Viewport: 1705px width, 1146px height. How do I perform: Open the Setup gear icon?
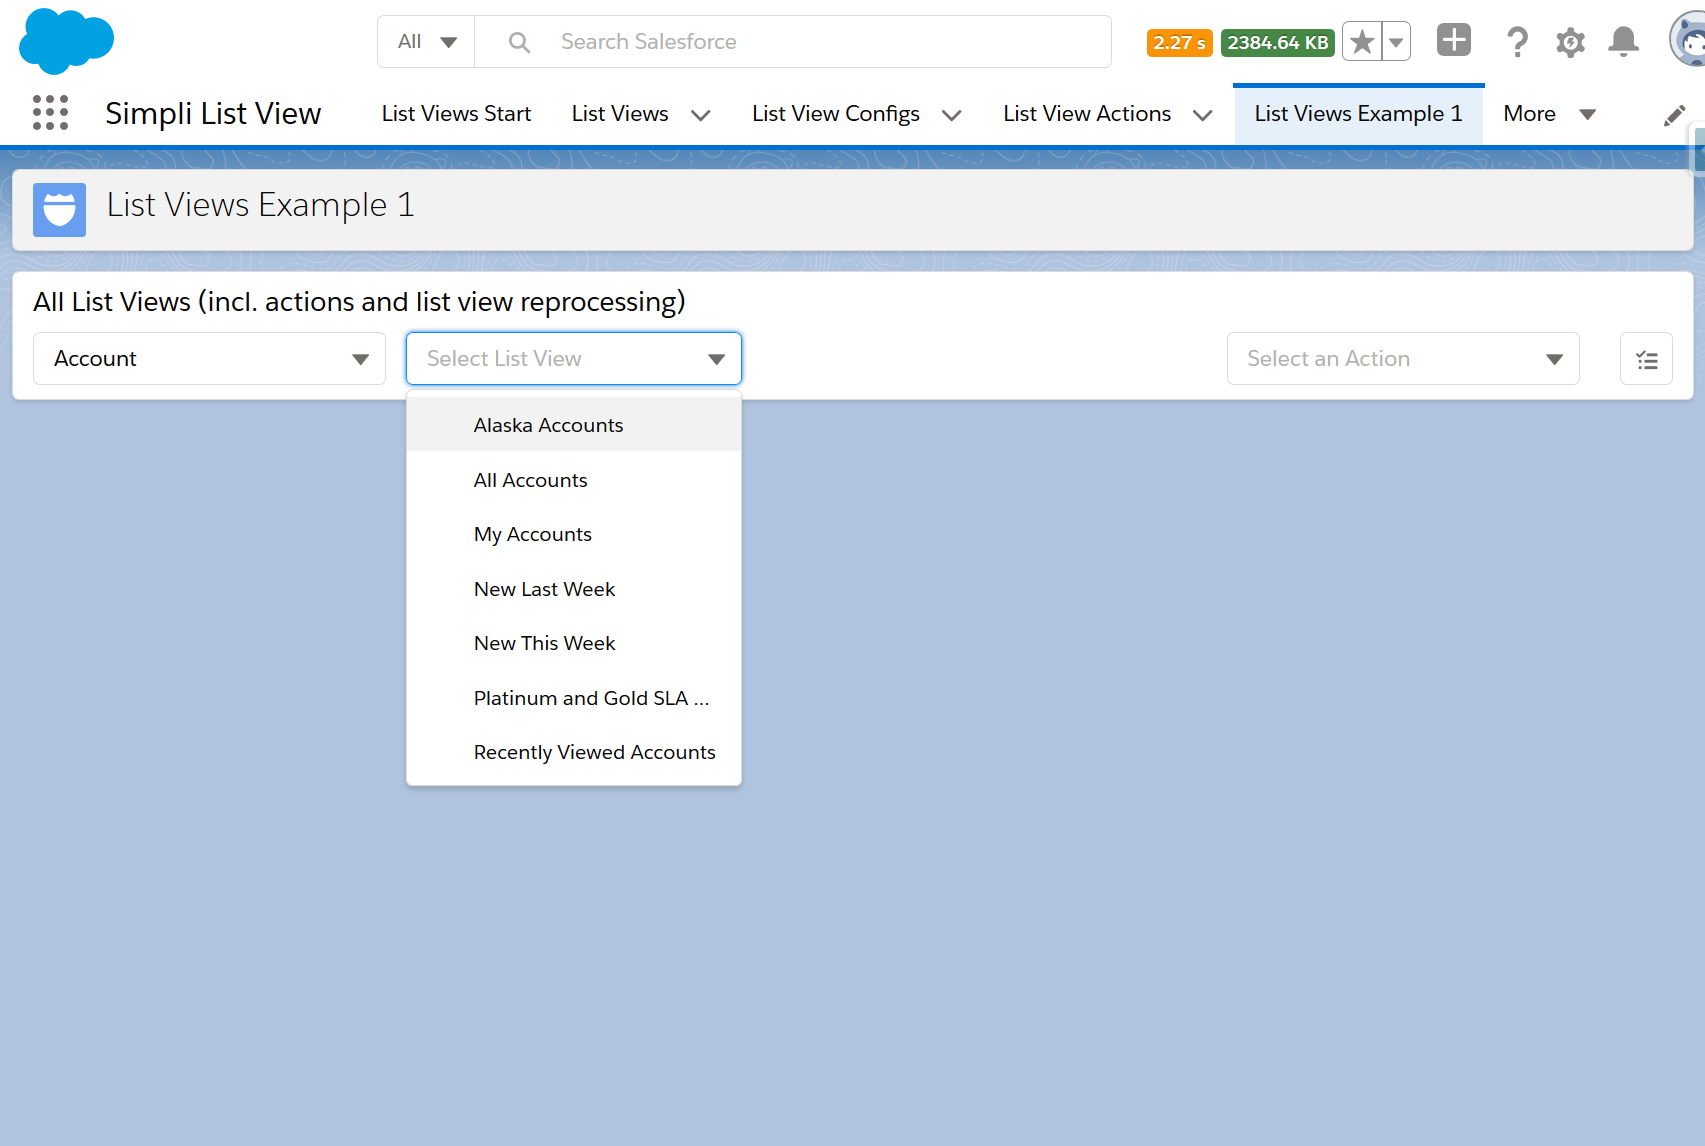click(x=1570, y=42)
